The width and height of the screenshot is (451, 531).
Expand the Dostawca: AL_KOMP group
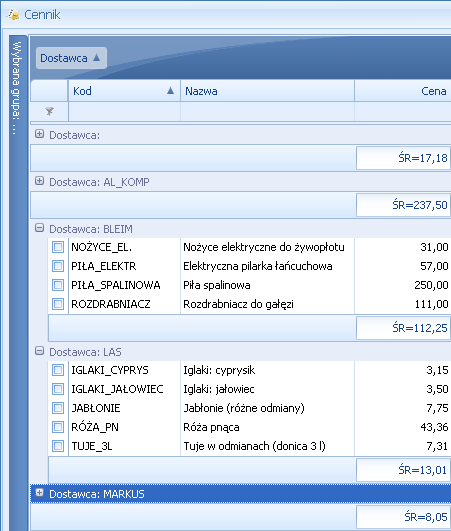tap(40, 181)
